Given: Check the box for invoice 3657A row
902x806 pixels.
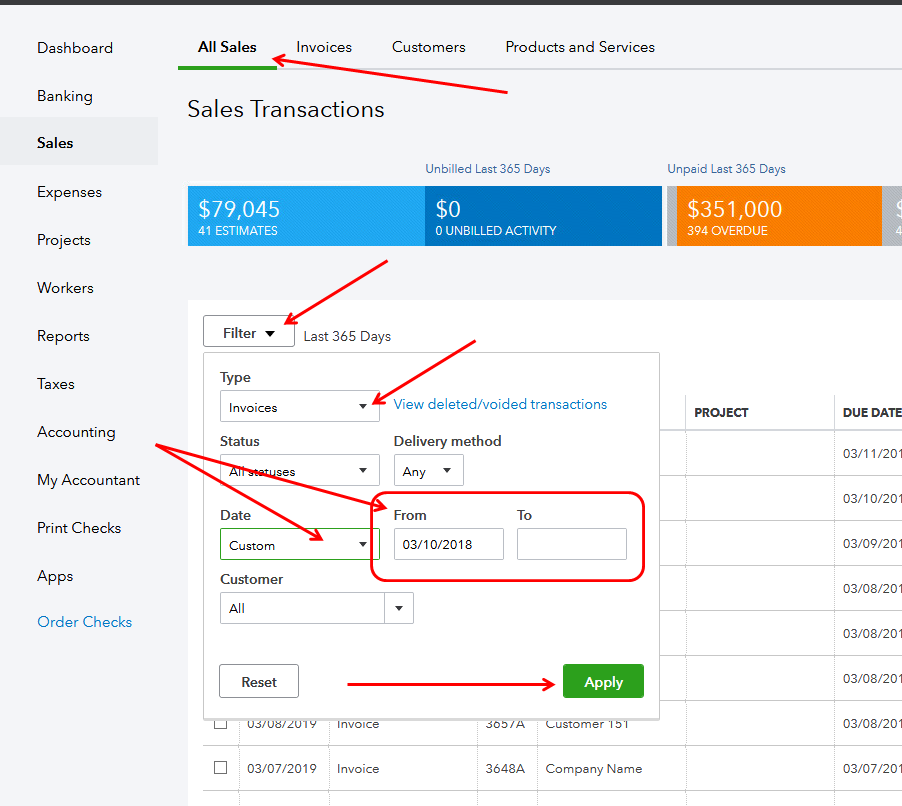Looking at the screenshot, I should pyautogui.click(x=220, y=723).
